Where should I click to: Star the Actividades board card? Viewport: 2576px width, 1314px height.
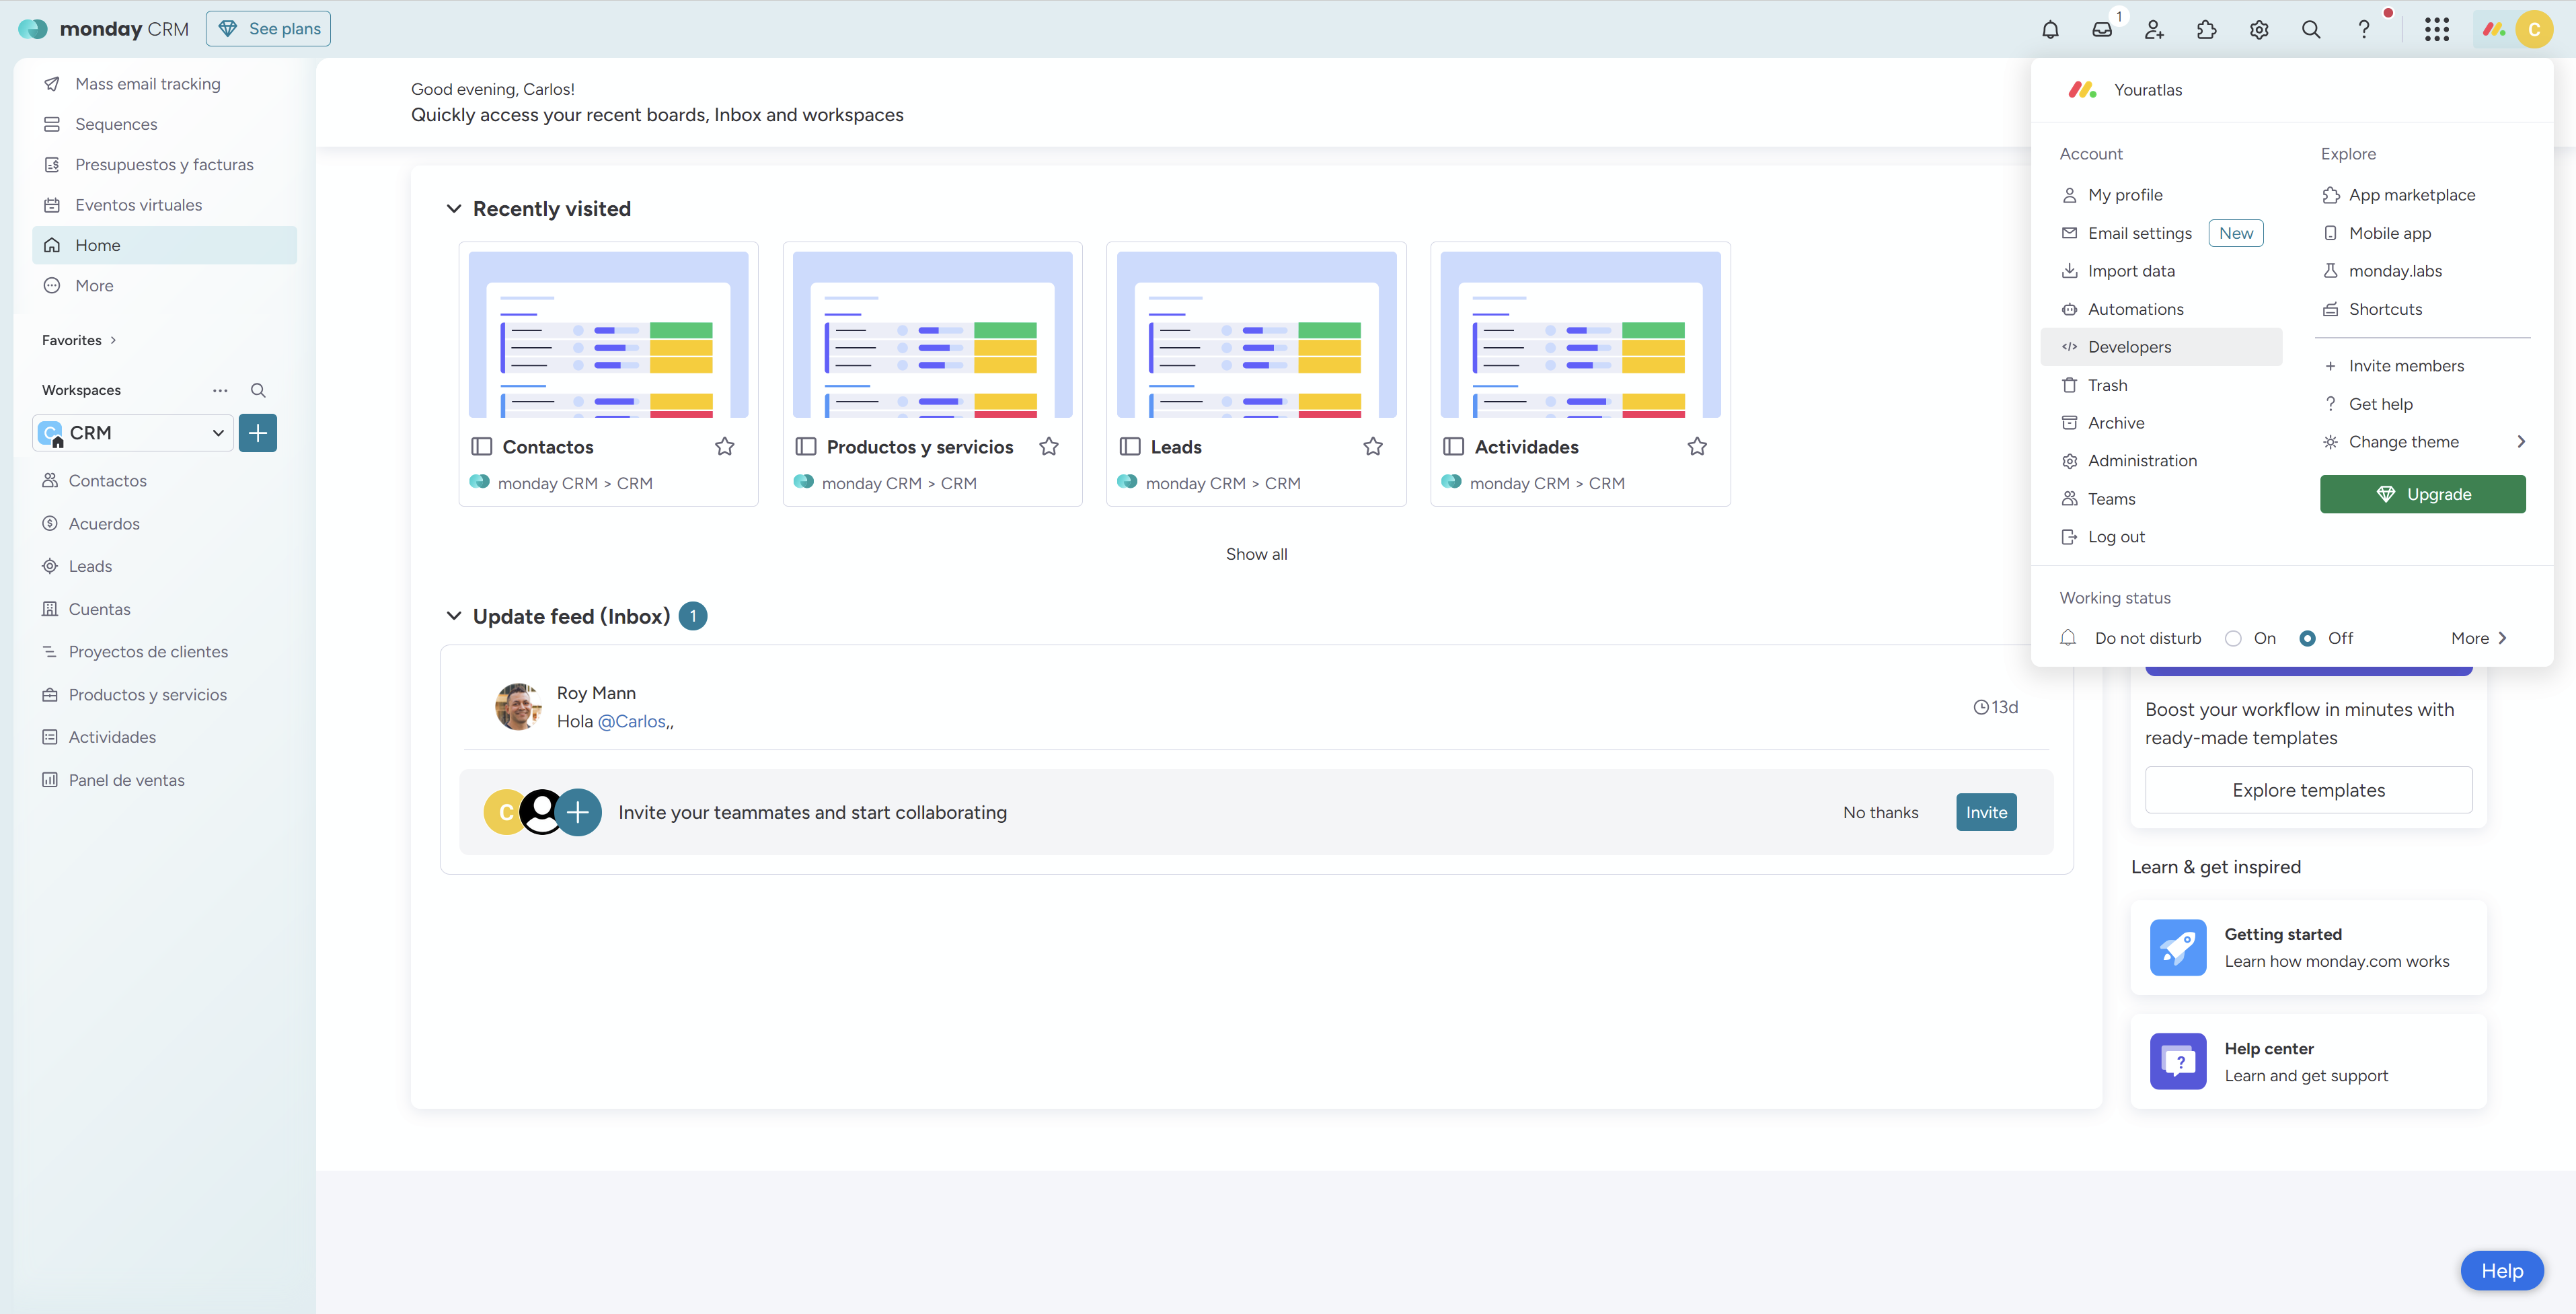1697,446
